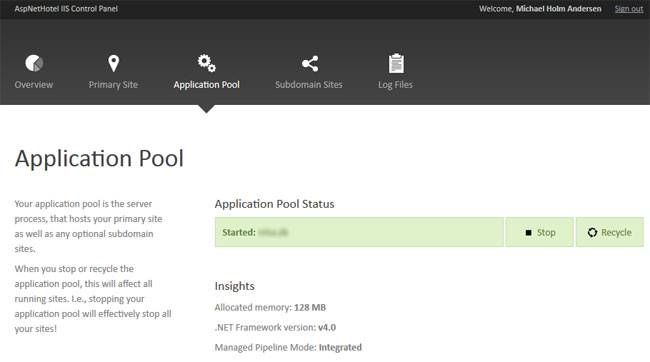650x362 pixels.
Task: Click the Log Files clipboard icon
Action: coord(396,63)
